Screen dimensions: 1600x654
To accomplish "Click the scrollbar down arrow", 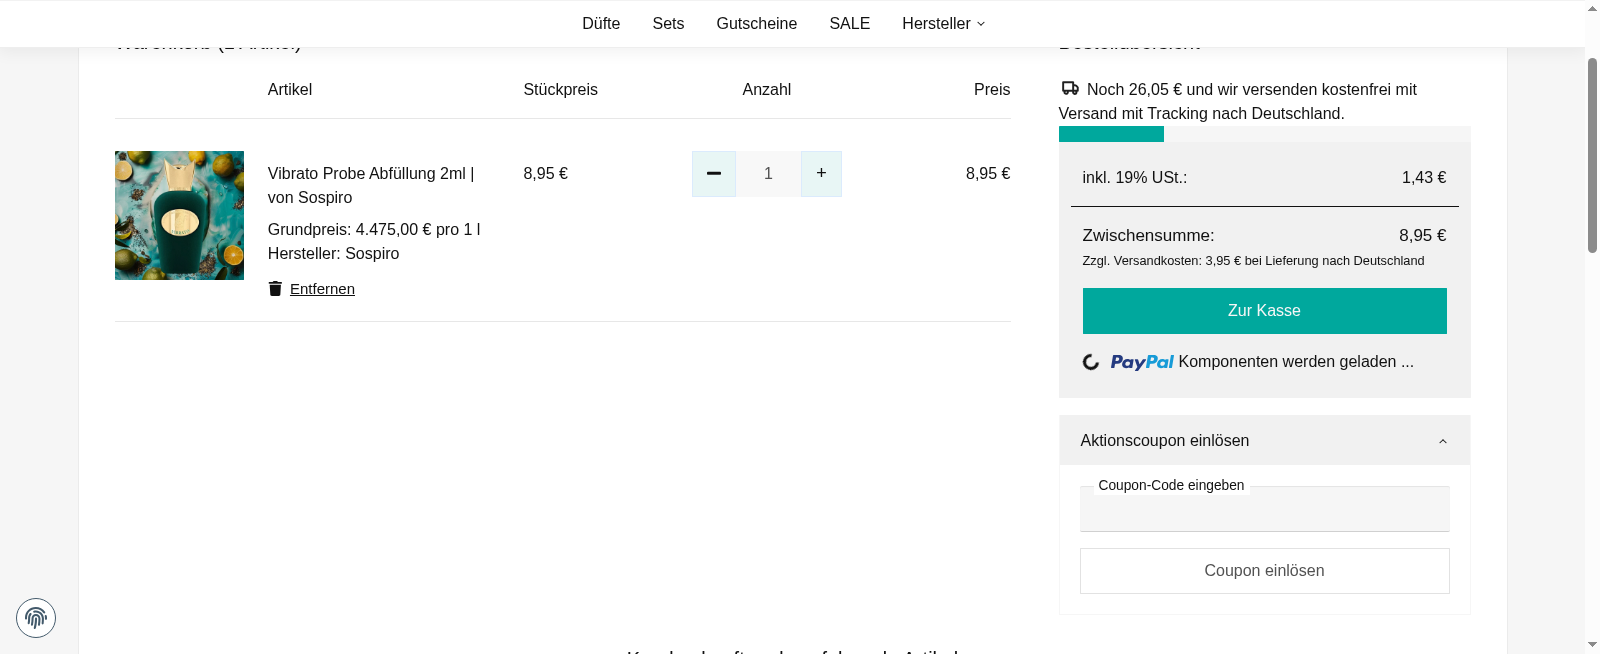I will pyautogui.click(x=1592, y=645).
